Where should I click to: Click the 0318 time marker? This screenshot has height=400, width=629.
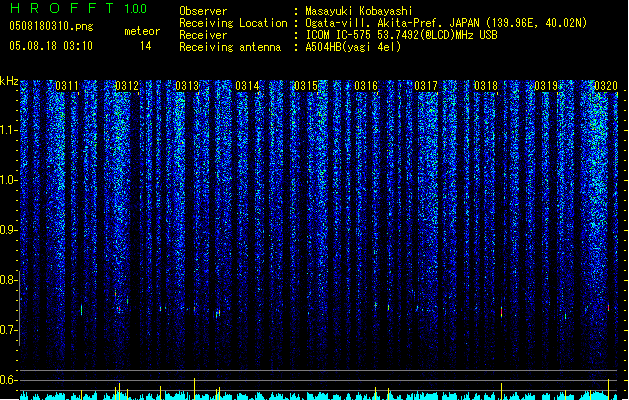pos(486,86)
